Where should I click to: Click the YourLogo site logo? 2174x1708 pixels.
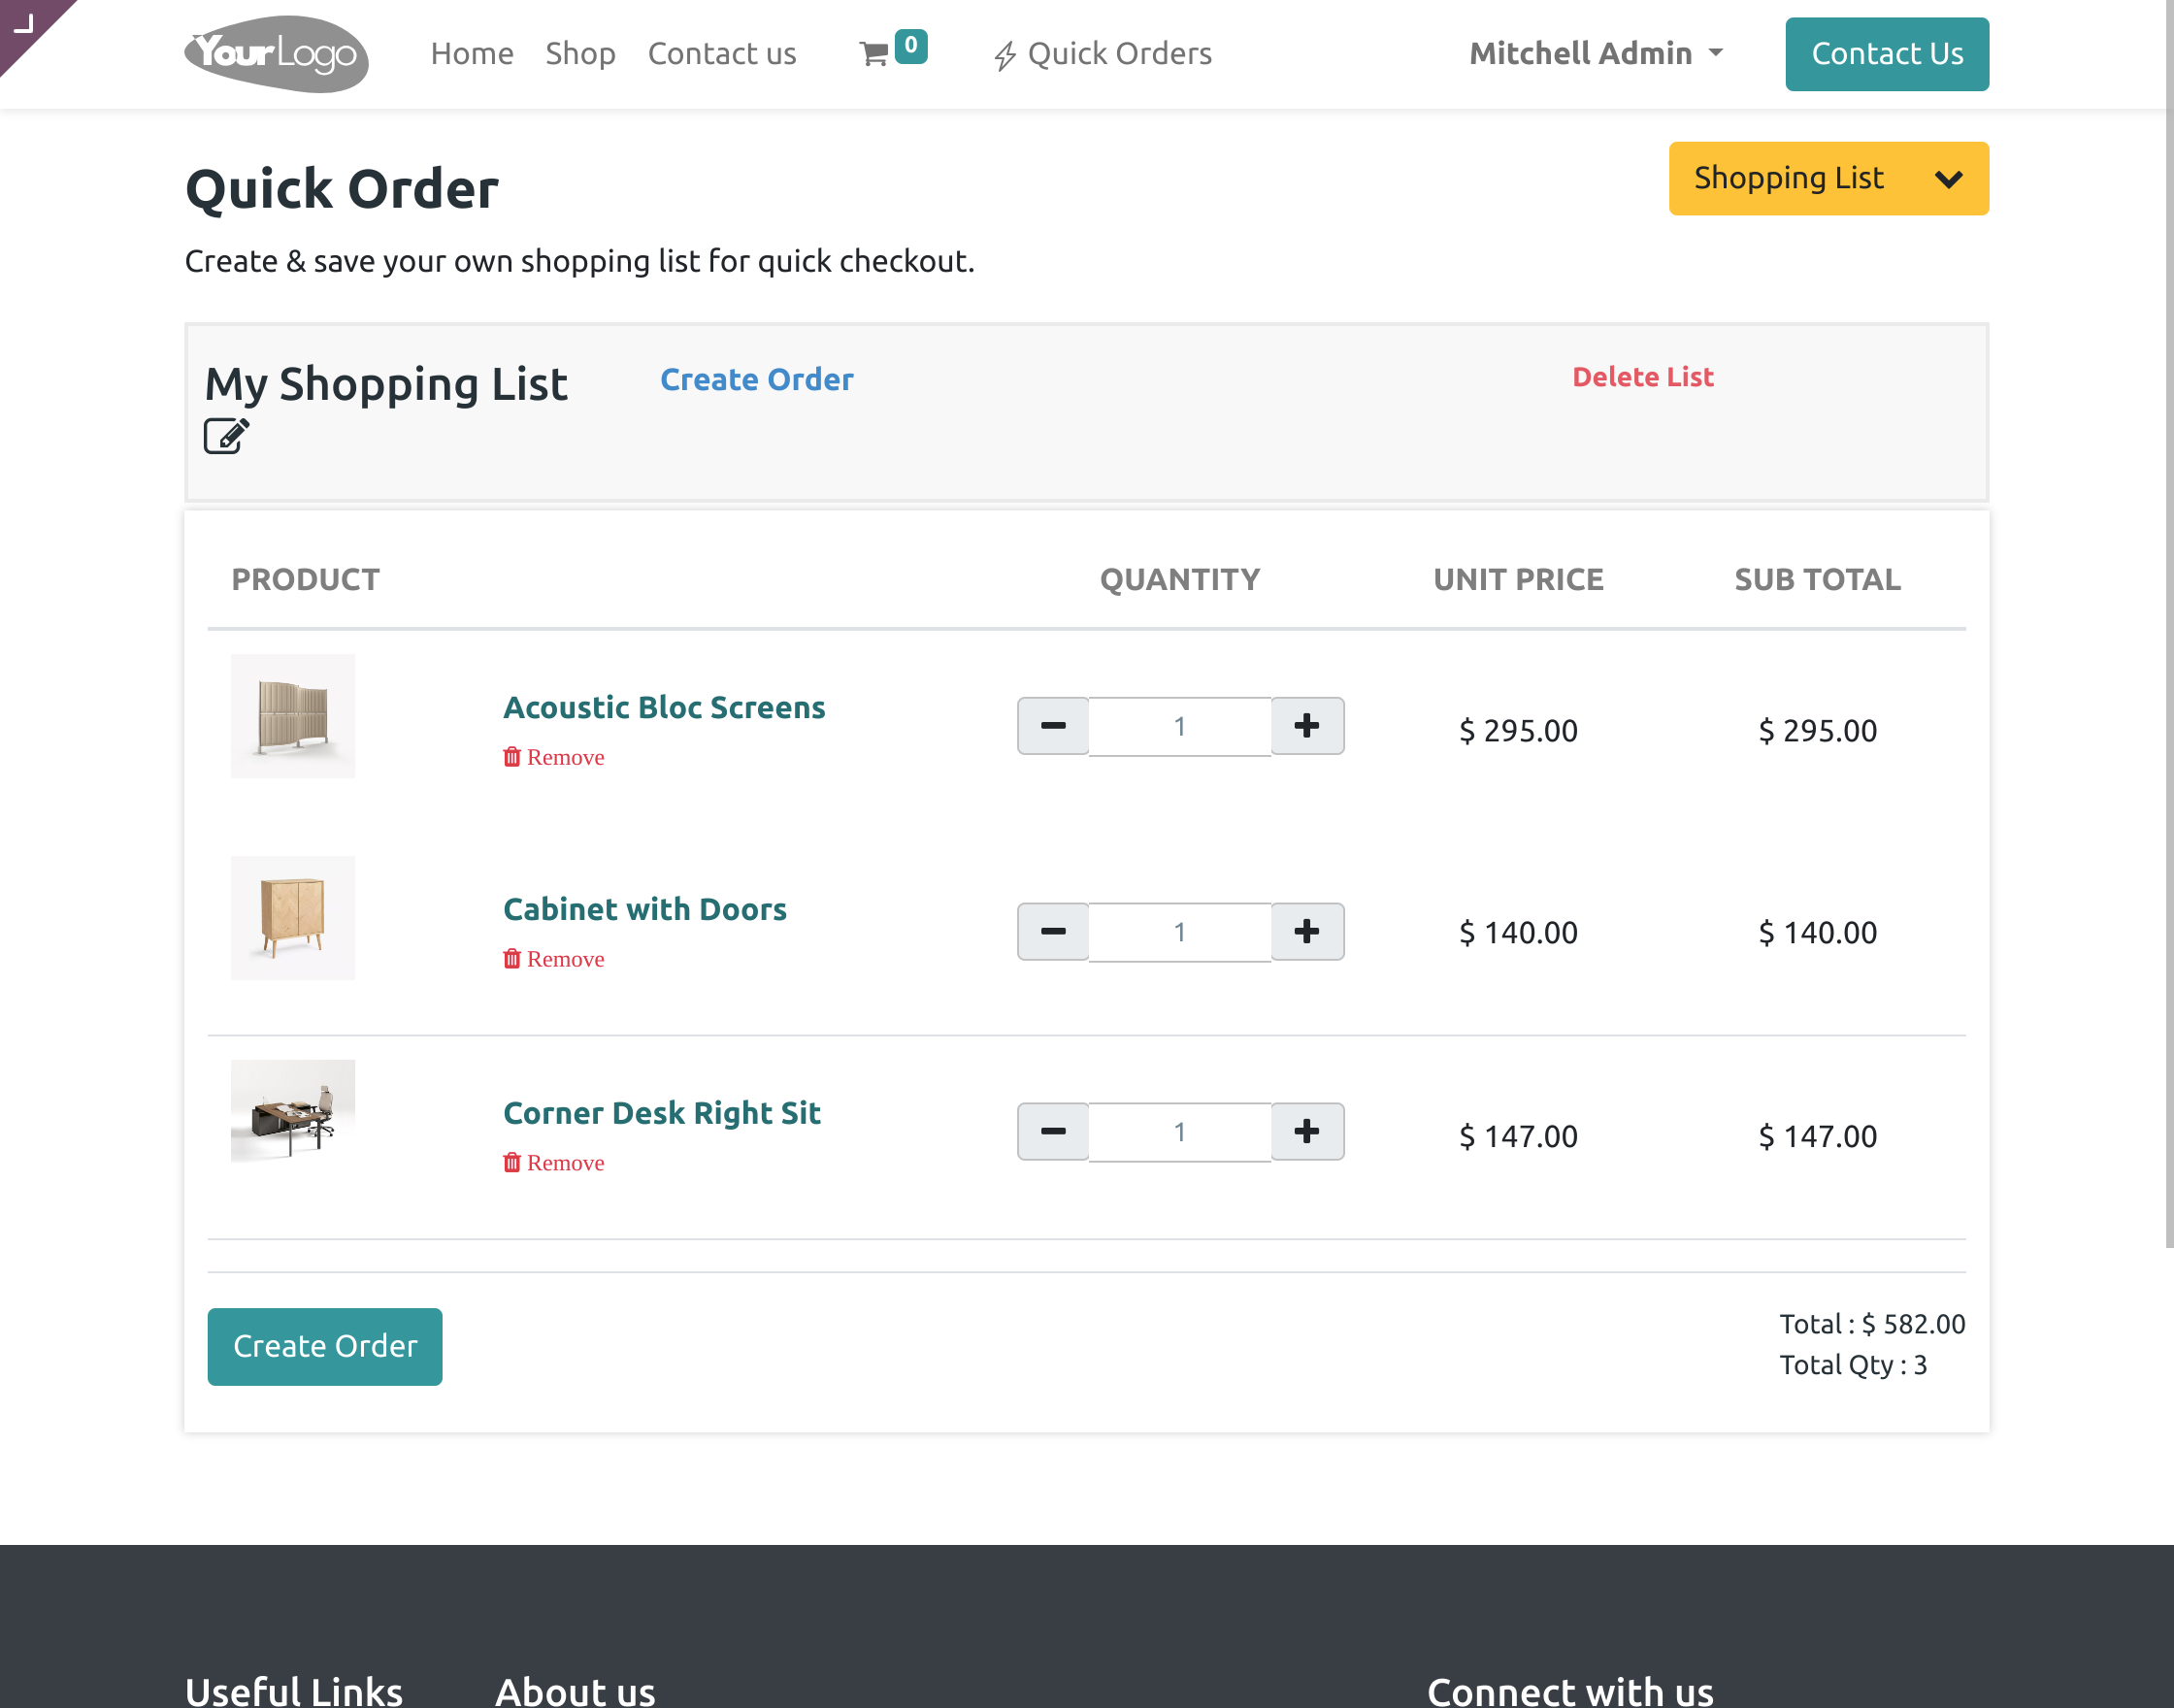click(x=276, y=55)
